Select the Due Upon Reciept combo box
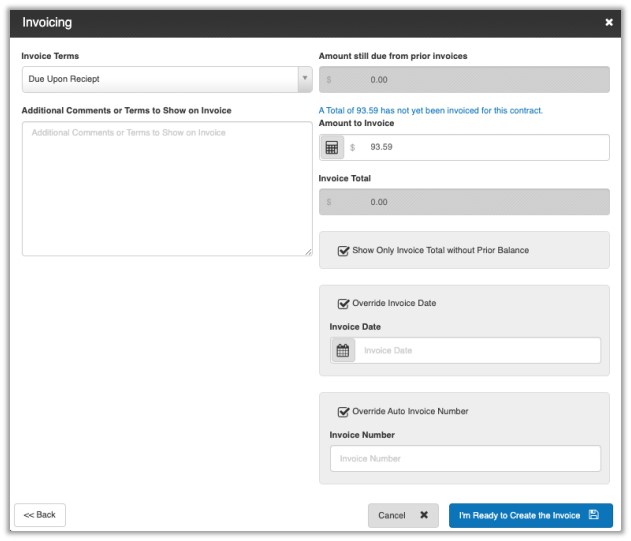This screenshot has height=541, width=631. [160, 79]
